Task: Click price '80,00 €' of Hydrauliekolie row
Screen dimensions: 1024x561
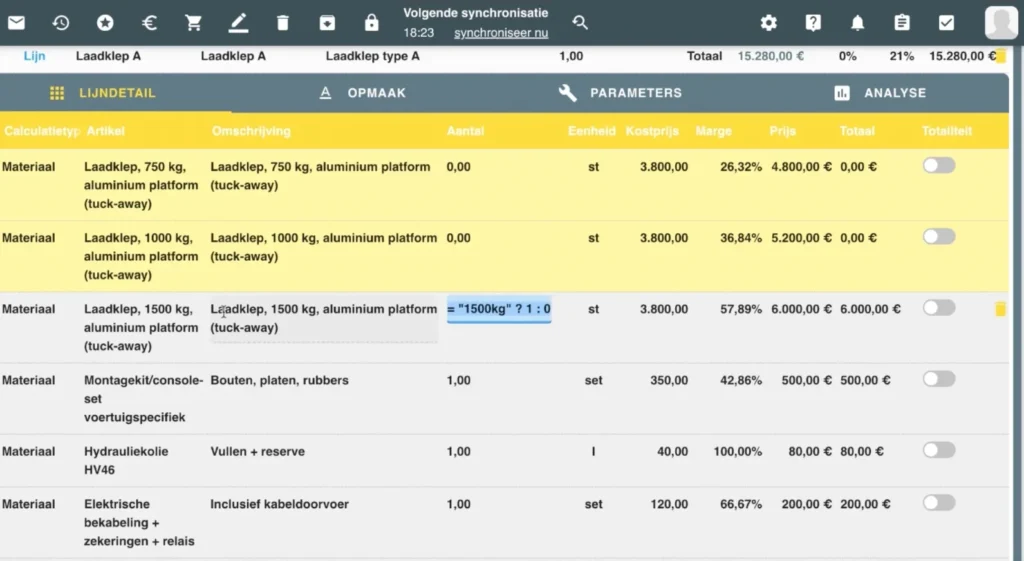Action: (810, 452)
